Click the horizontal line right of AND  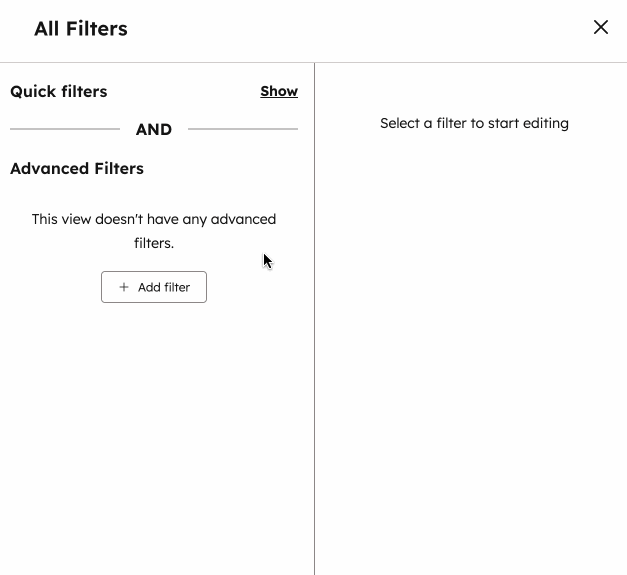point(243,129)
